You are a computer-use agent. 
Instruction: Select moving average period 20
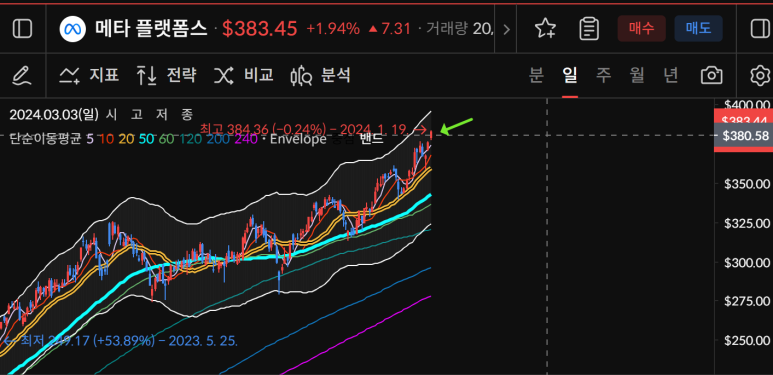(x=126, y=139)
